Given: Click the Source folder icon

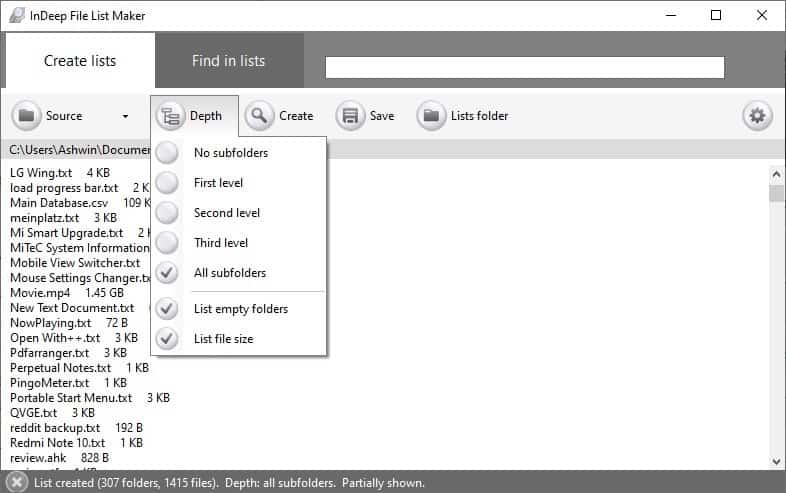Looking at the screenshot, I should (x=26, y=116).
